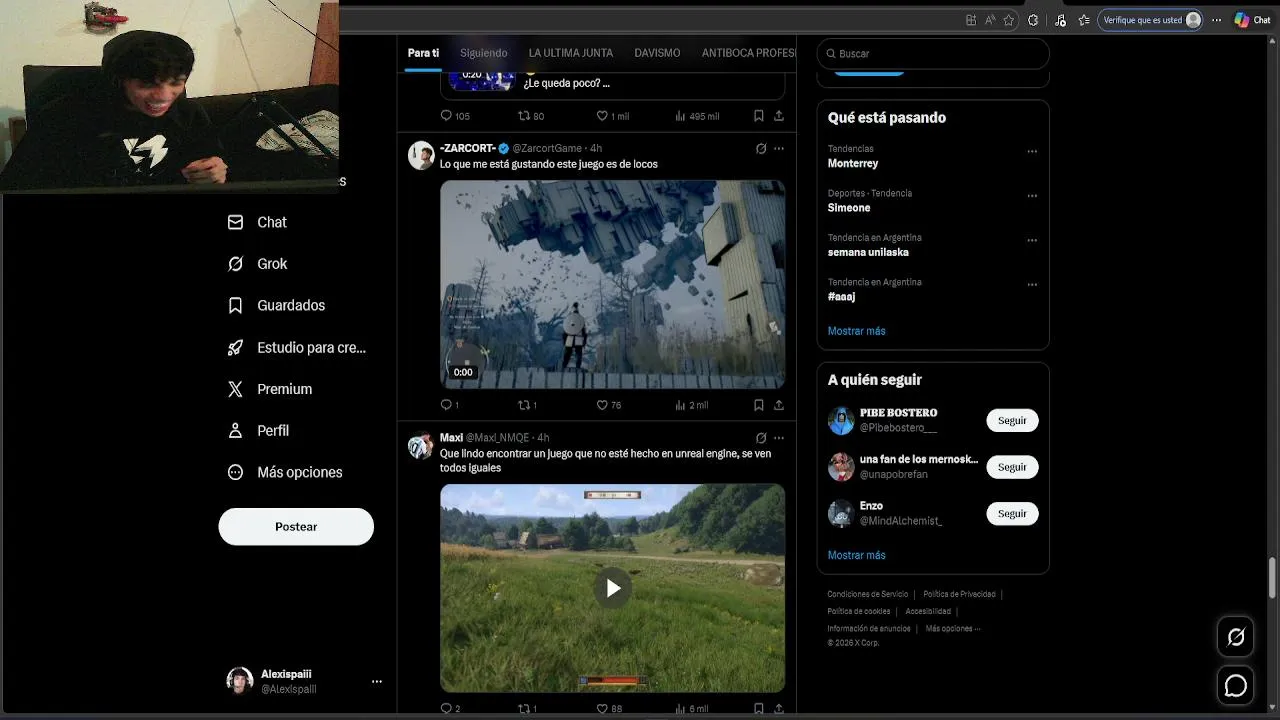The width and height of the screenshot is (1280, 720).
Task: Open more options on Maxi post
Action: pos(779,437)
